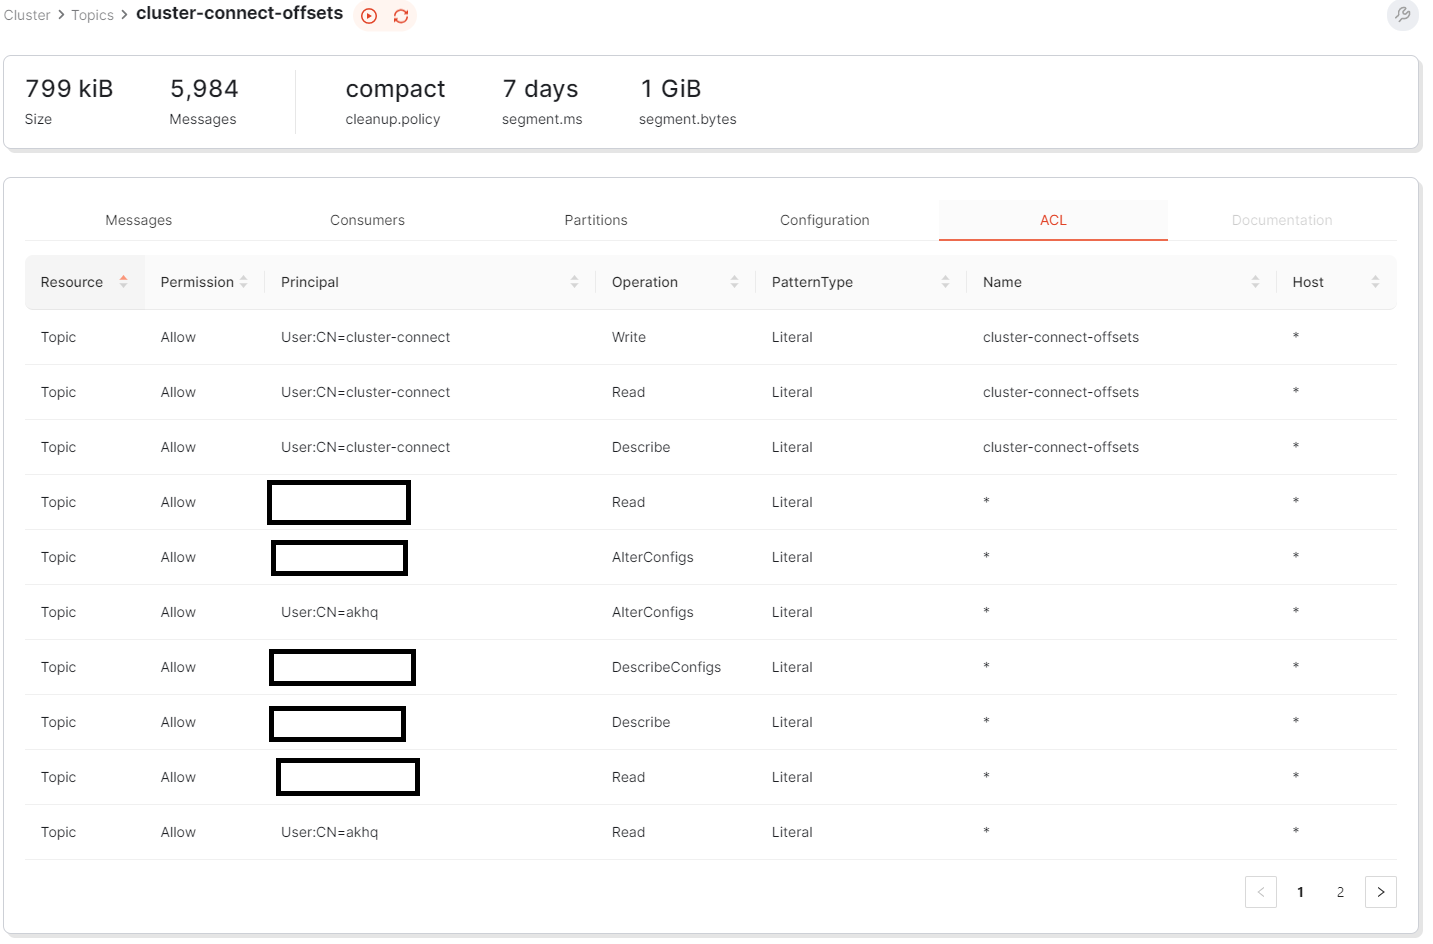Sort by the Resource column arrows

(123, 282)
